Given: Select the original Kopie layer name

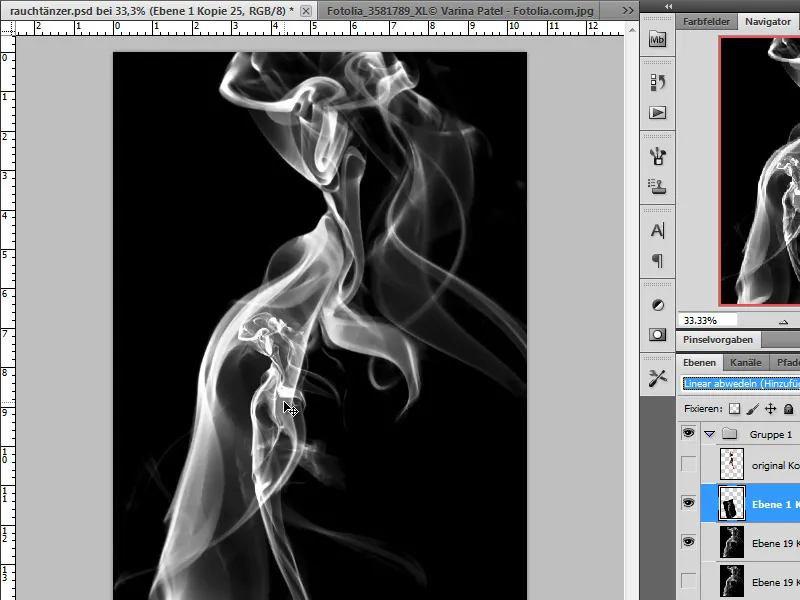Looking at the screenshot, I should click(776, 465).
